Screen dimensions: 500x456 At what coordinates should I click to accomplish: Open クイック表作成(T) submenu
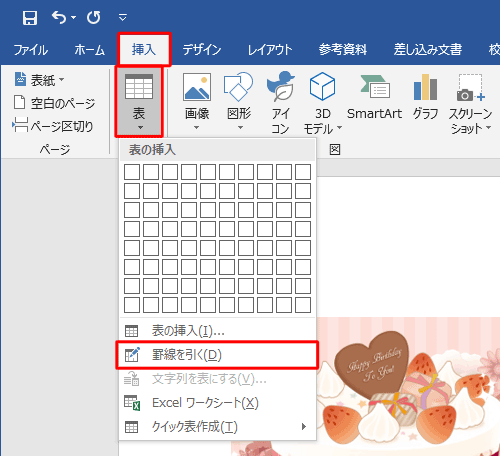(x=217, y=427)
